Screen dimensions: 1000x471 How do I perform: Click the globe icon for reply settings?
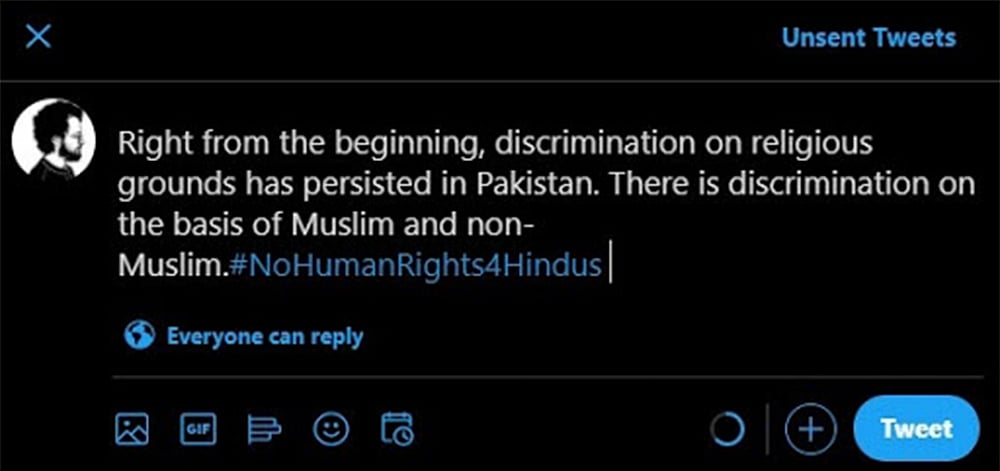pyautogui.click(x=140, y=336)
